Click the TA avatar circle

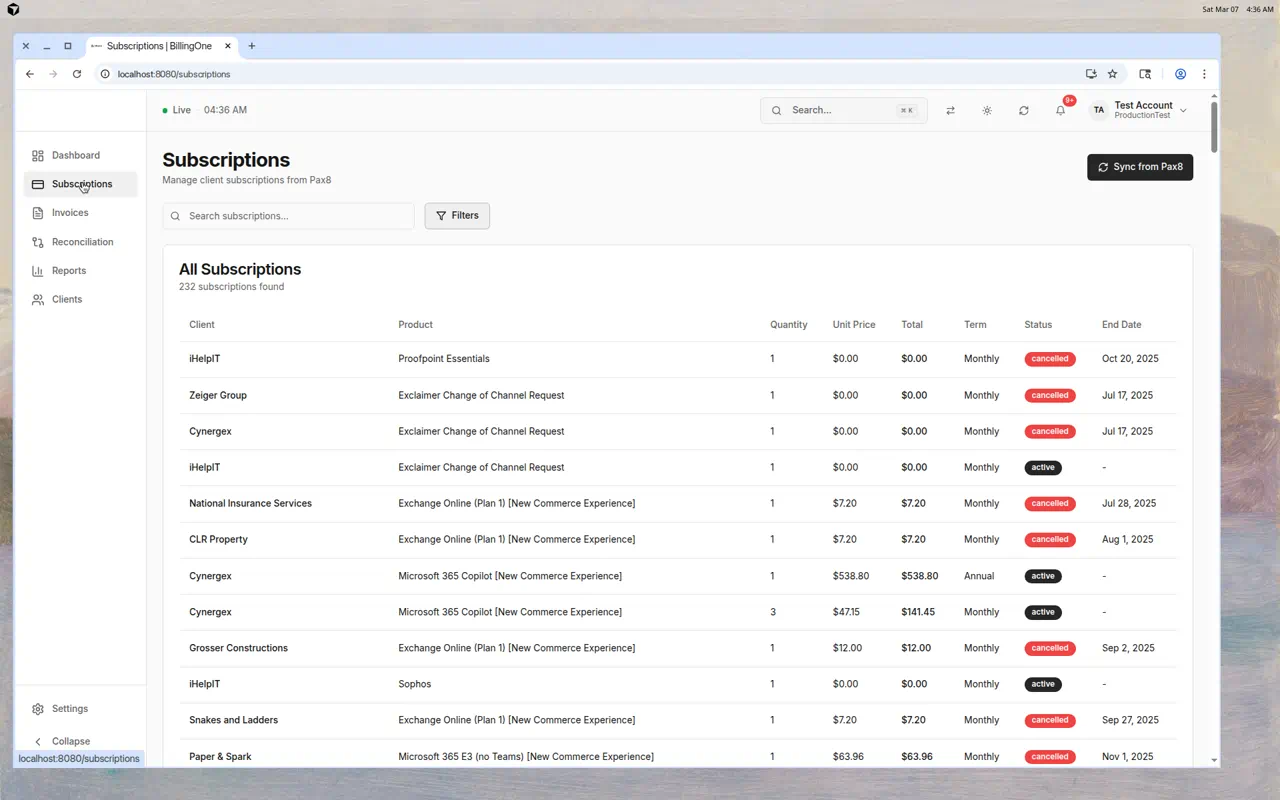1099,111
